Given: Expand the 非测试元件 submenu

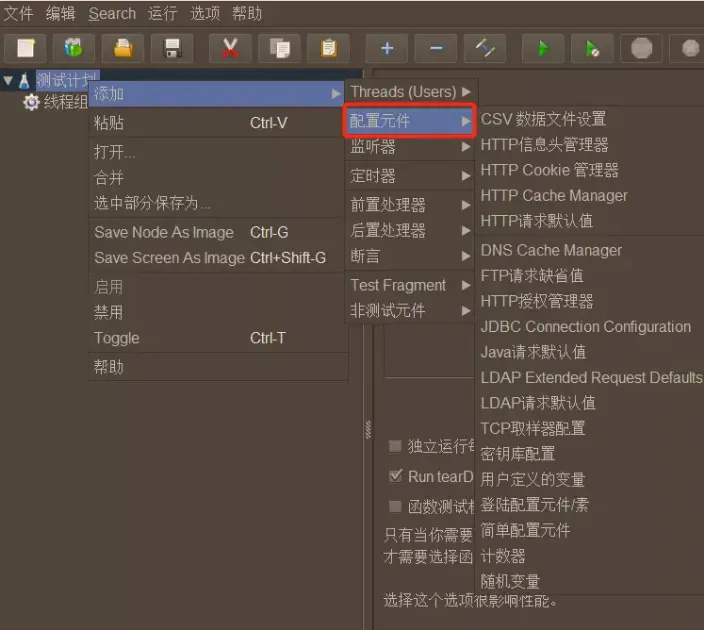Looking at the screenshot, I should (410, 310).
